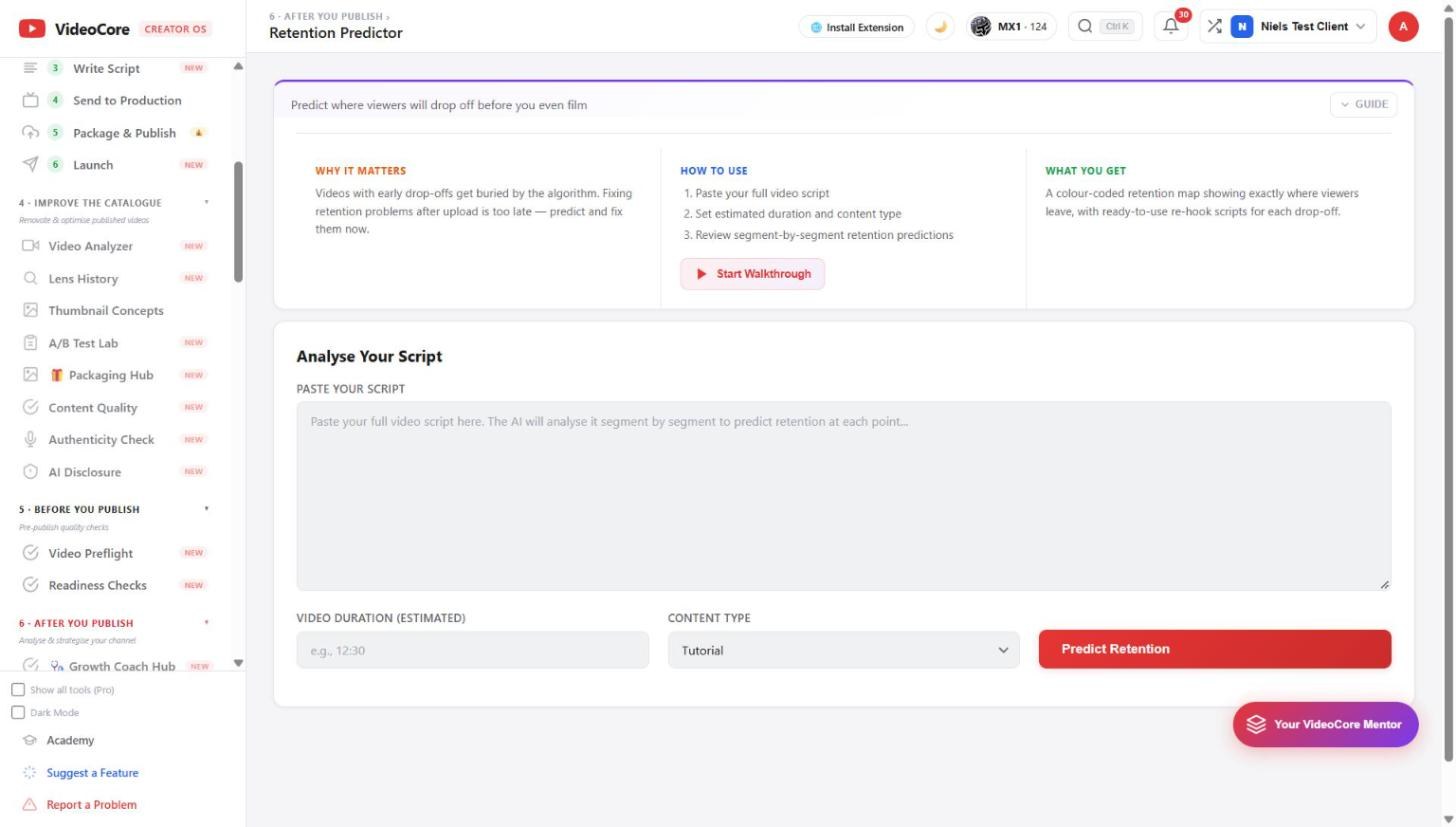Click the VideoCore logo icon
Image resolution: width=1456 pixels, height=827 pixels.
pos(32,28)
